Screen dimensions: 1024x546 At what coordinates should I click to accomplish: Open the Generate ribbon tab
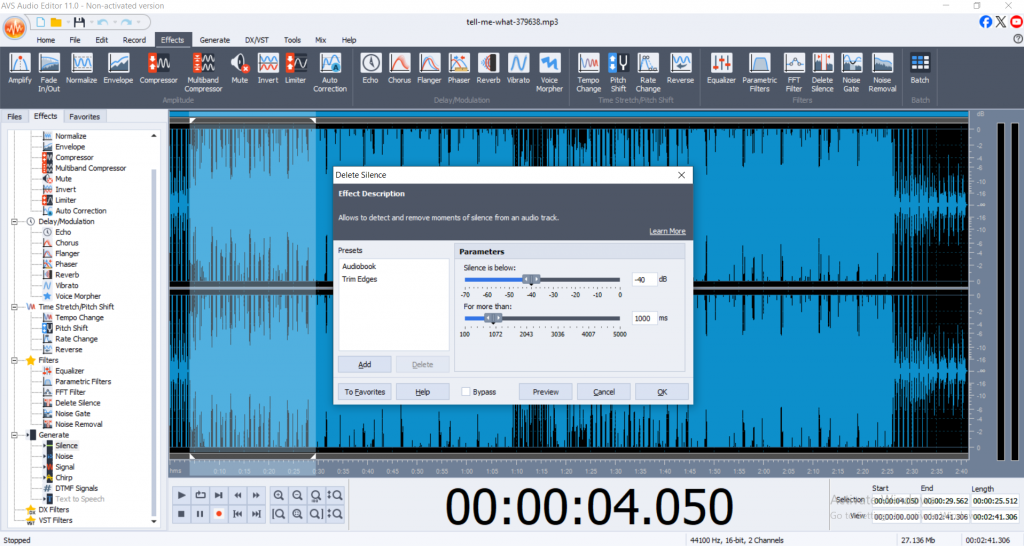[x=214, y=40]
